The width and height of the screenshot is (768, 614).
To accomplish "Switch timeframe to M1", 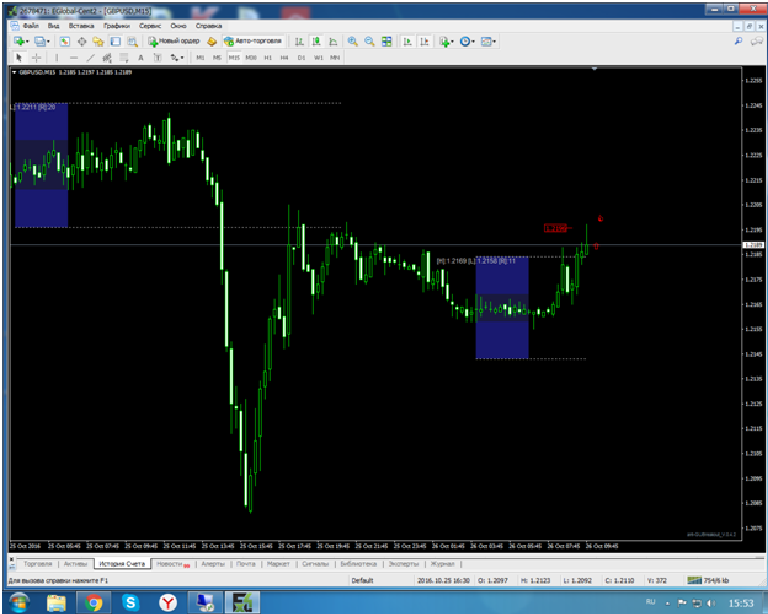I will click(200, 58).
